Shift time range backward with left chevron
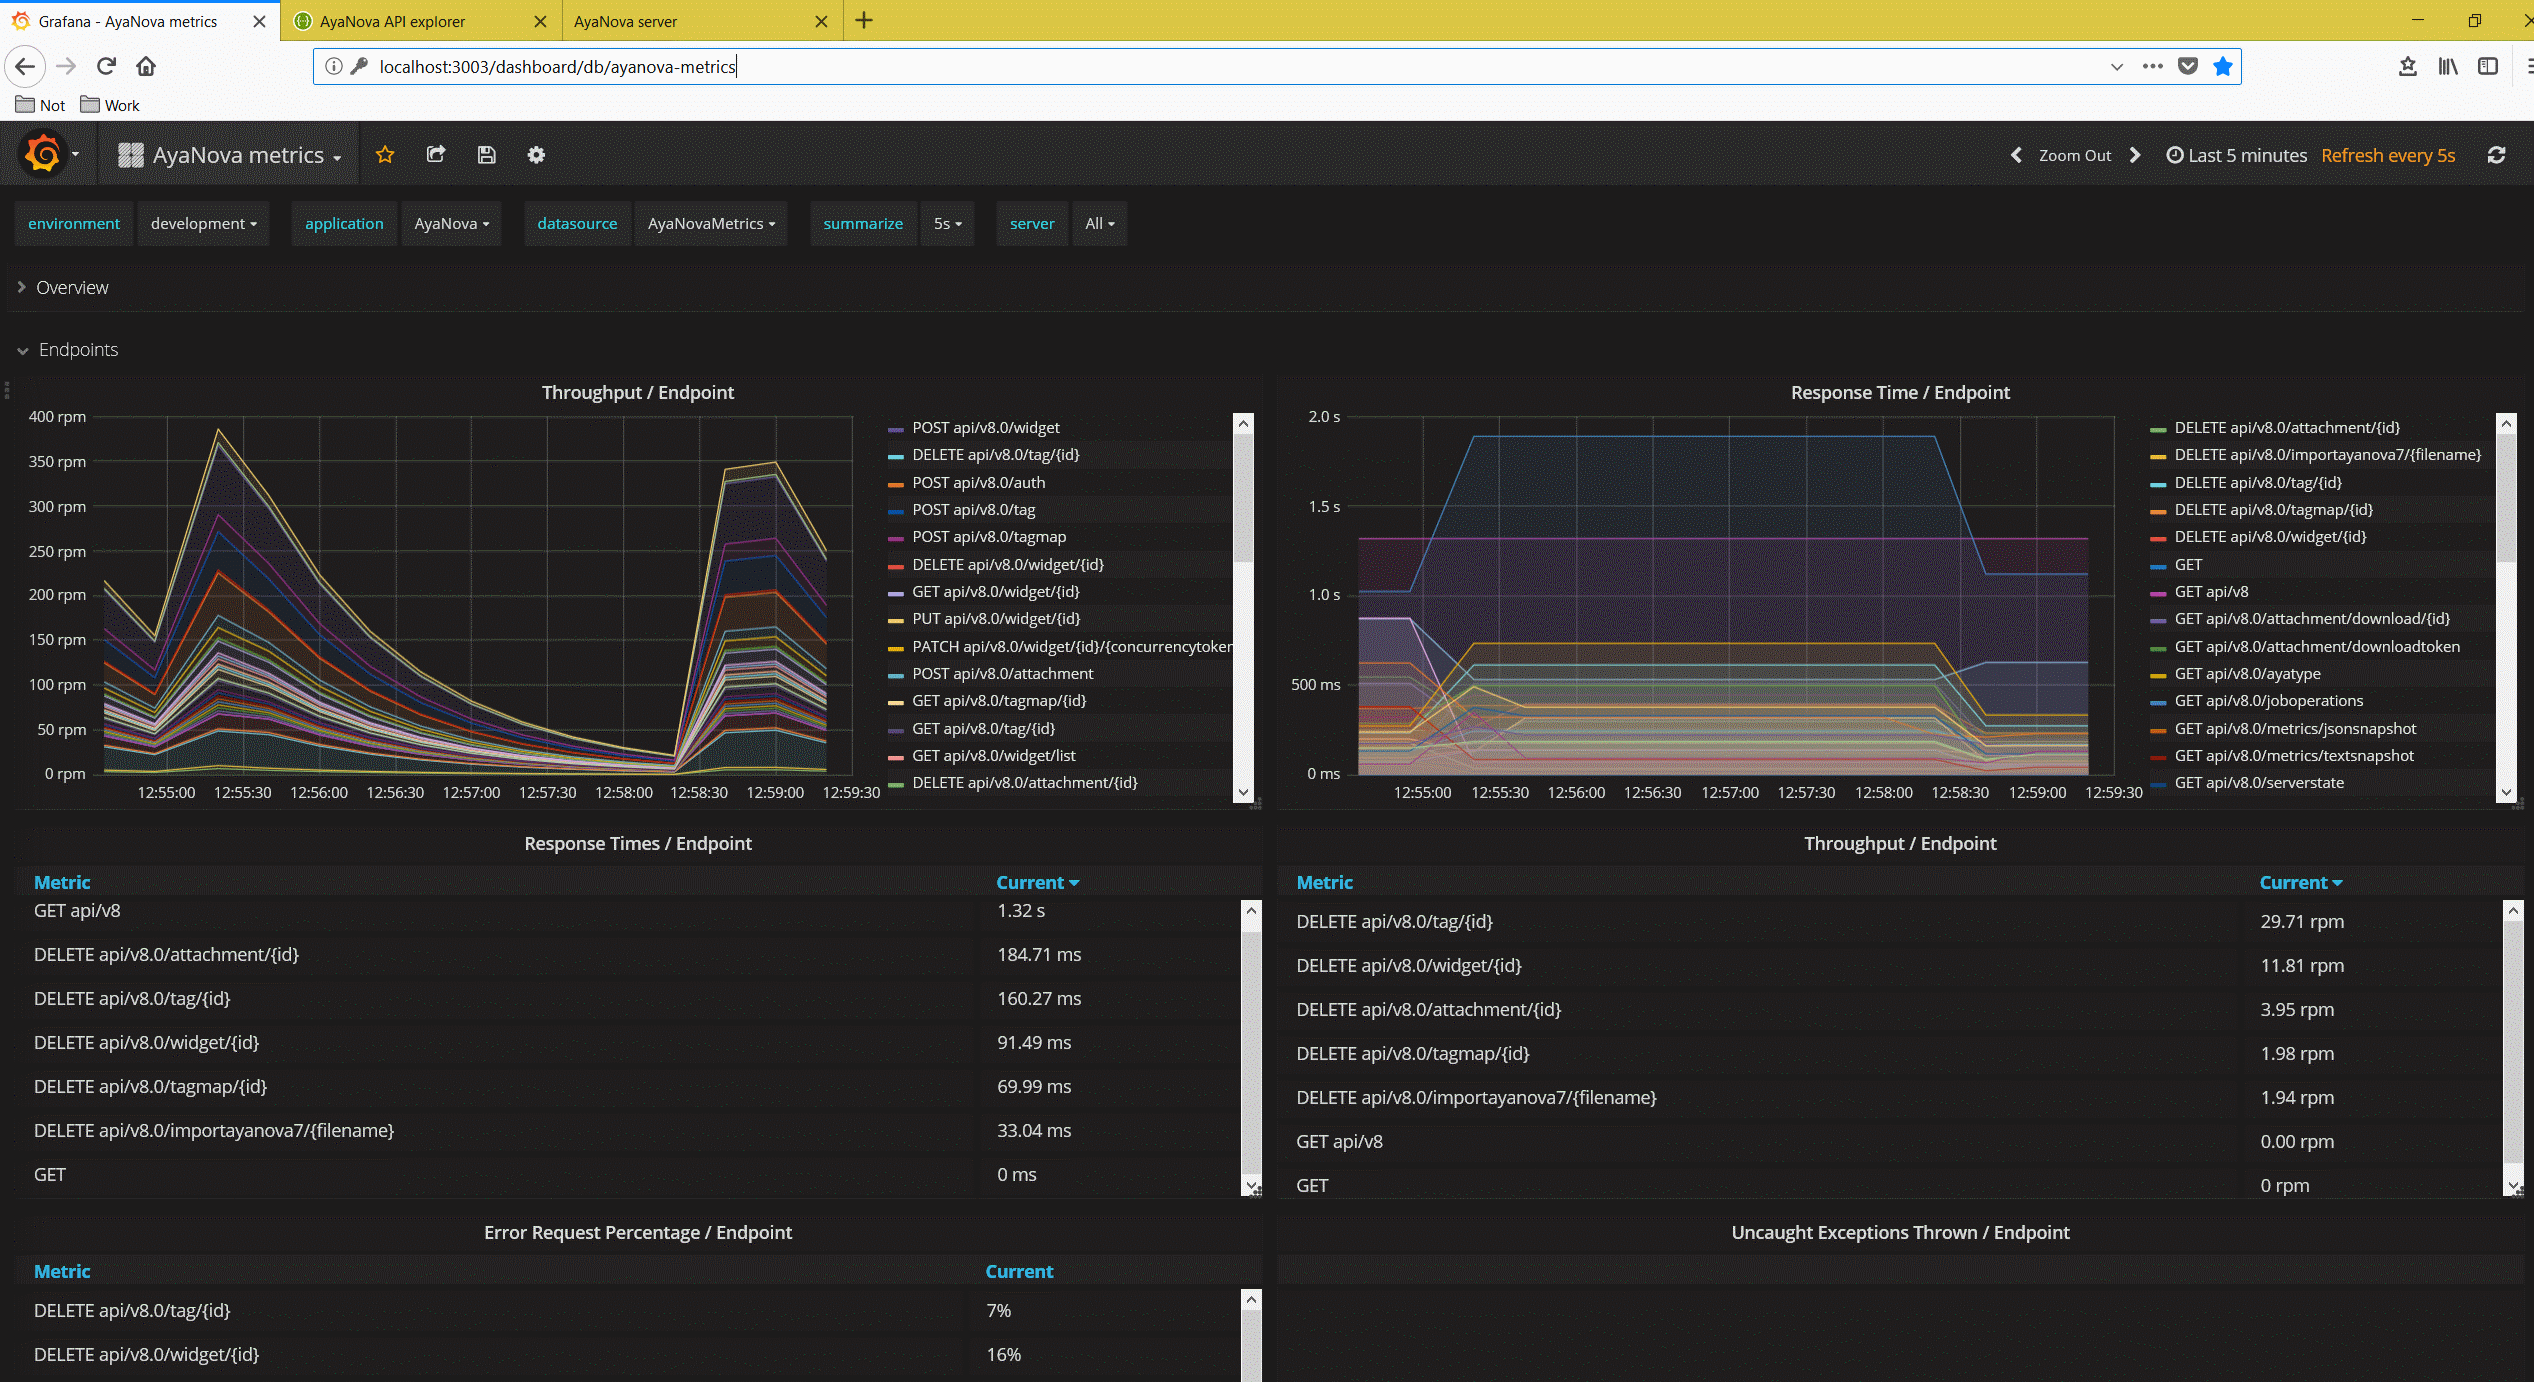Screen dimensions: 2534x1382 2016,155
